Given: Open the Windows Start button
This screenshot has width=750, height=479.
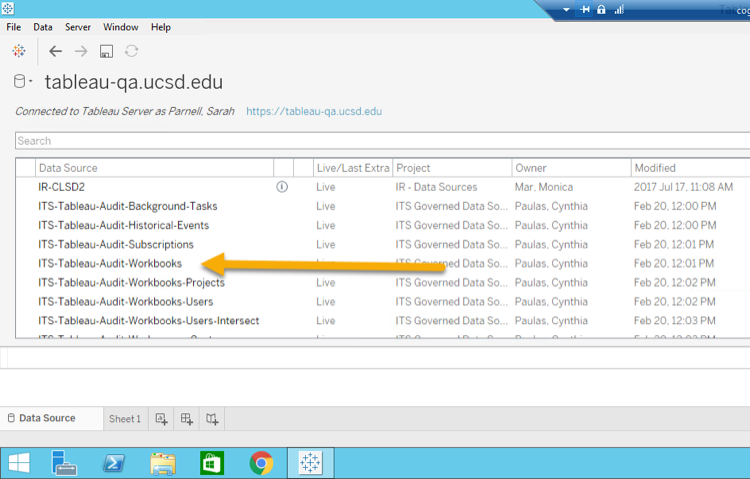Looking at the screenshot, I should coord(19,463).
